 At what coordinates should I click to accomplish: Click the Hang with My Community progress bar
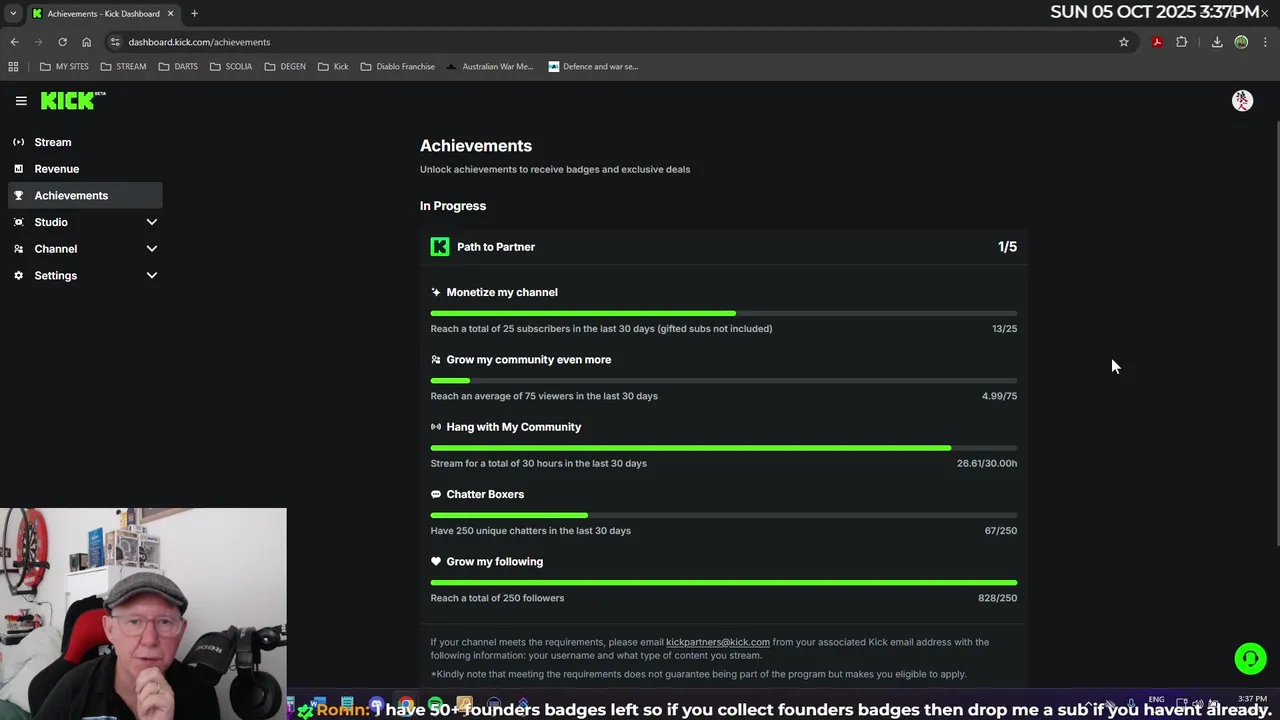[724, 448]
